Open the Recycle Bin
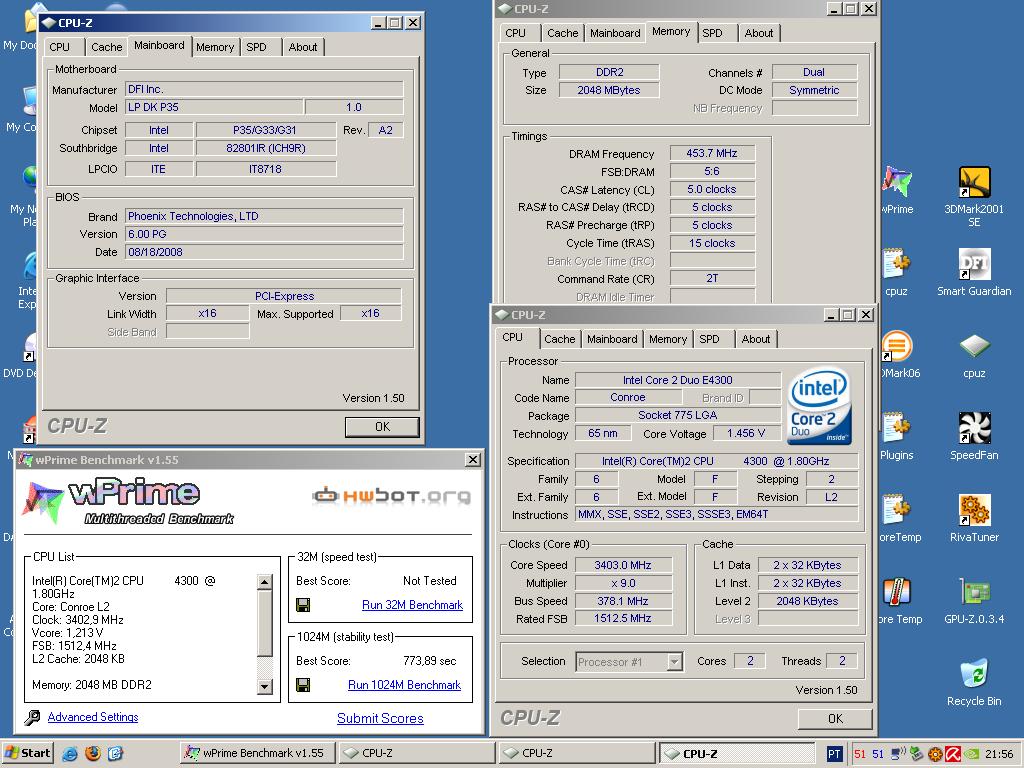 click(x=974, y=675)
